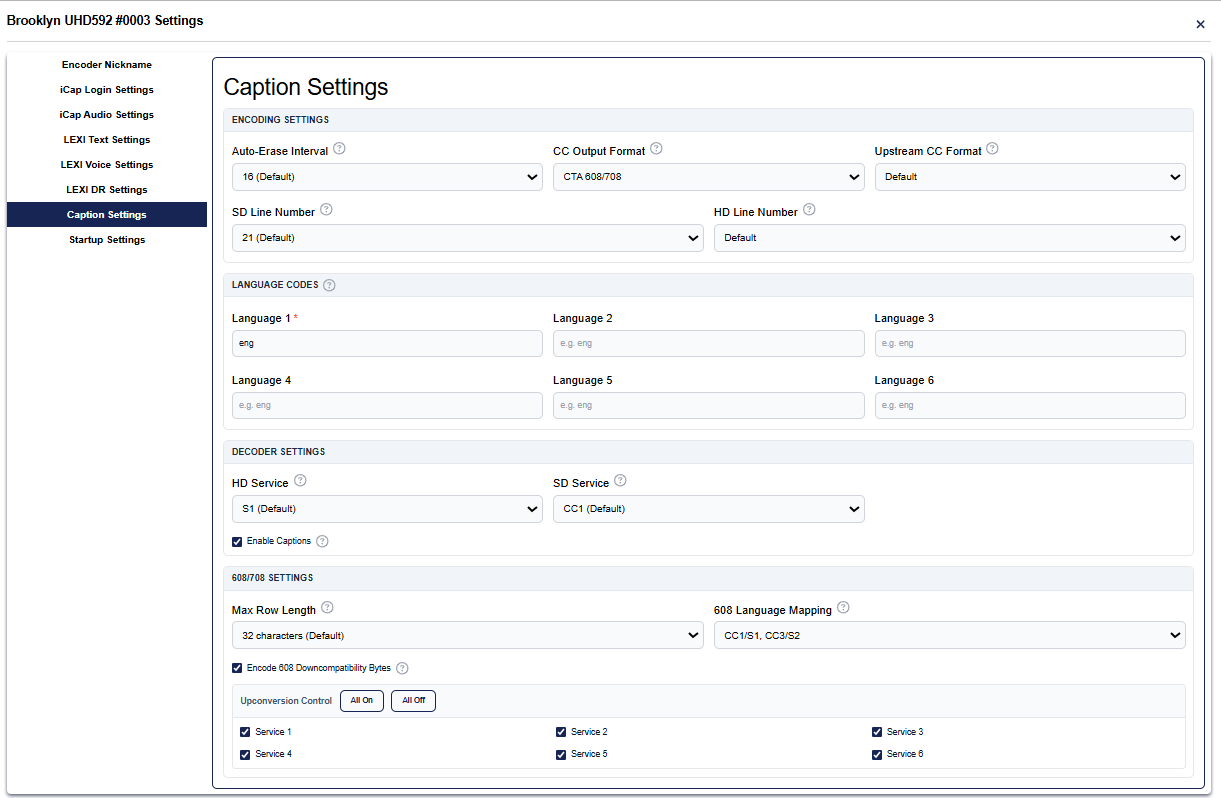Select Caption Settings in sidebar
This screenshot has height=798, width=1221.
107,215
